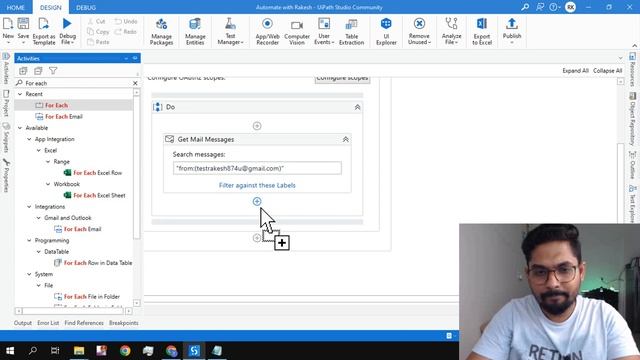Switch to the HOME tab
640x360 pixels.
[16, 7]
